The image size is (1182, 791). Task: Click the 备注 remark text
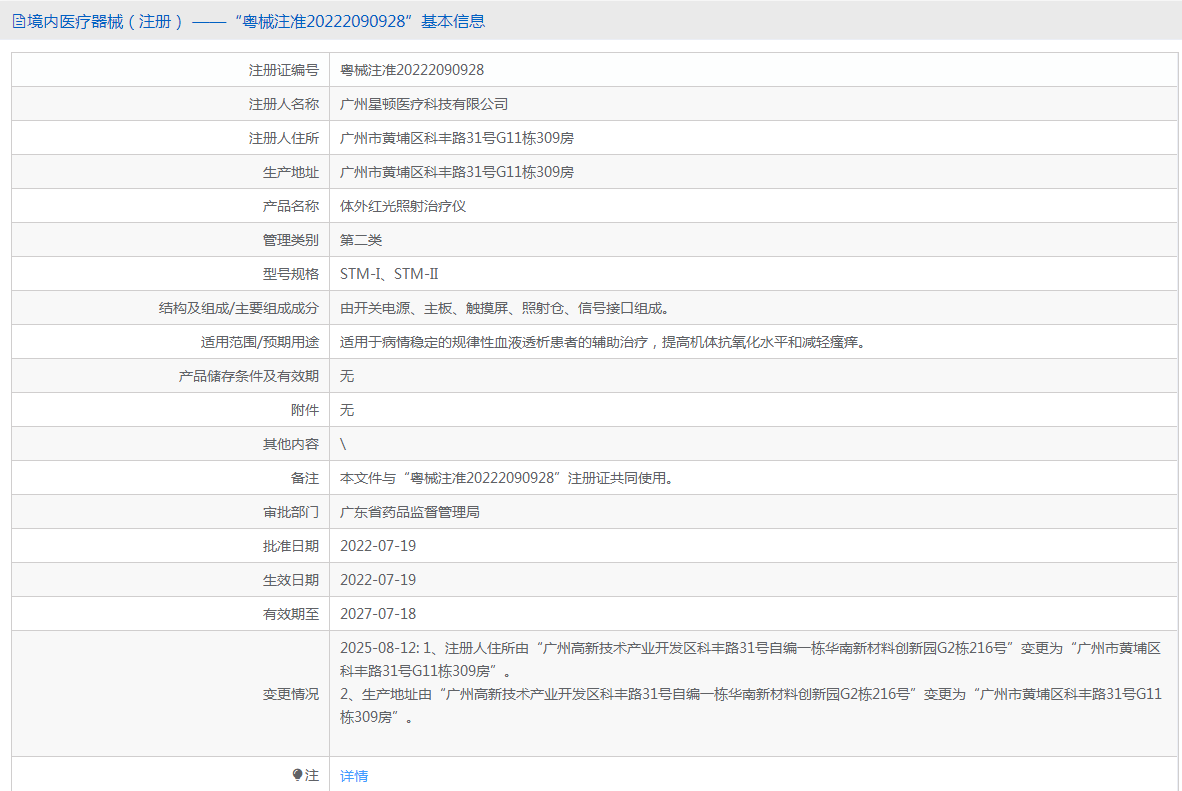(x=506, y=478)
